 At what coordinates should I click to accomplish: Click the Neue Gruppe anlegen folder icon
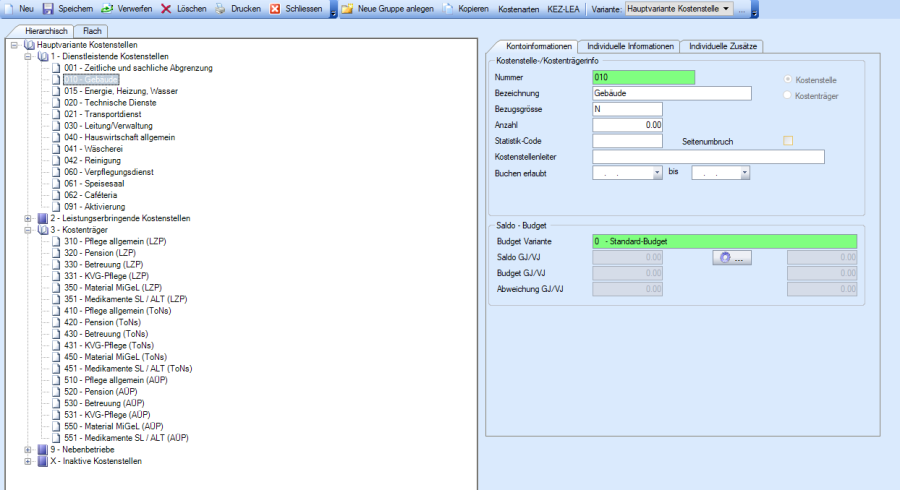pyautogui.click(x=347, y=9)
